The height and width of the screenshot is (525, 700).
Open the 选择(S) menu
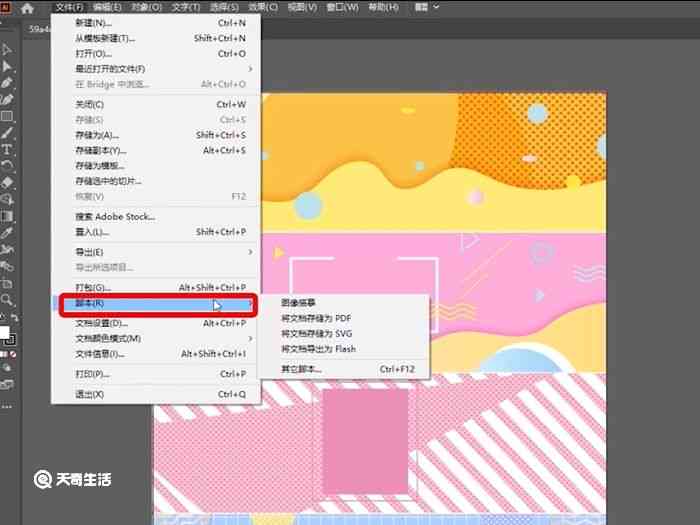224,8
